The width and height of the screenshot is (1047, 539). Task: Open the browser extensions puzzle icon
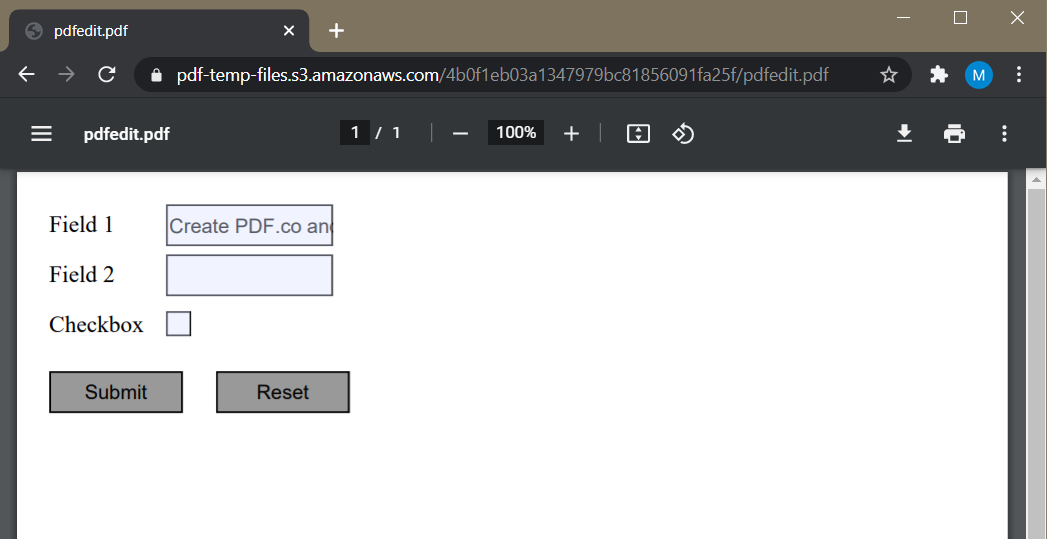coord(939,75)
